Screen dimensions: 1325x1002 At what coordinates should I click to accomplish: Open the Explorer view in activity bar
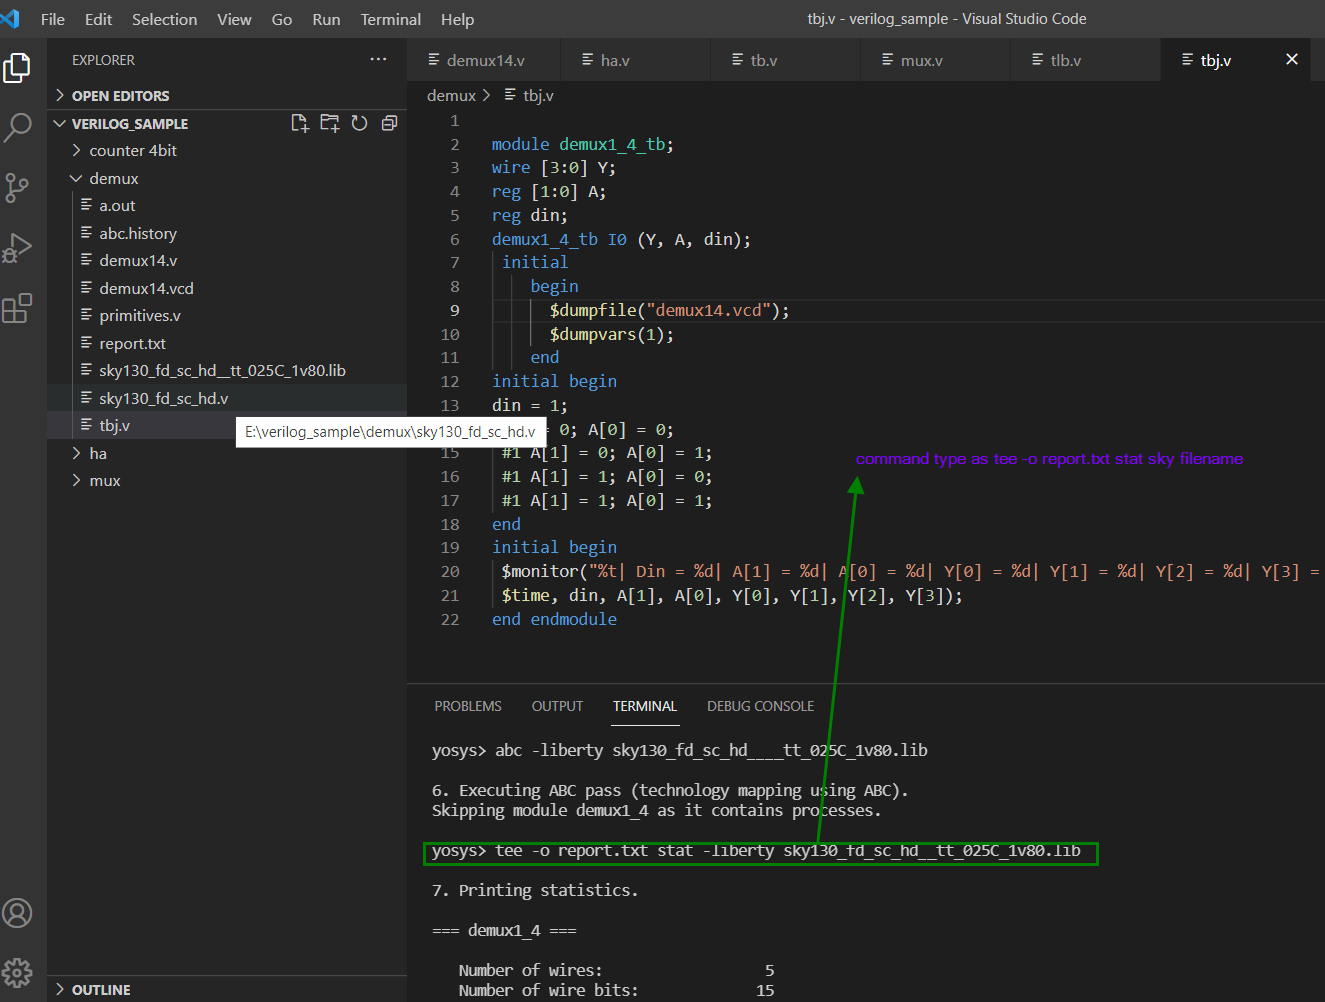pyautogui.click(x=17, y=68)
